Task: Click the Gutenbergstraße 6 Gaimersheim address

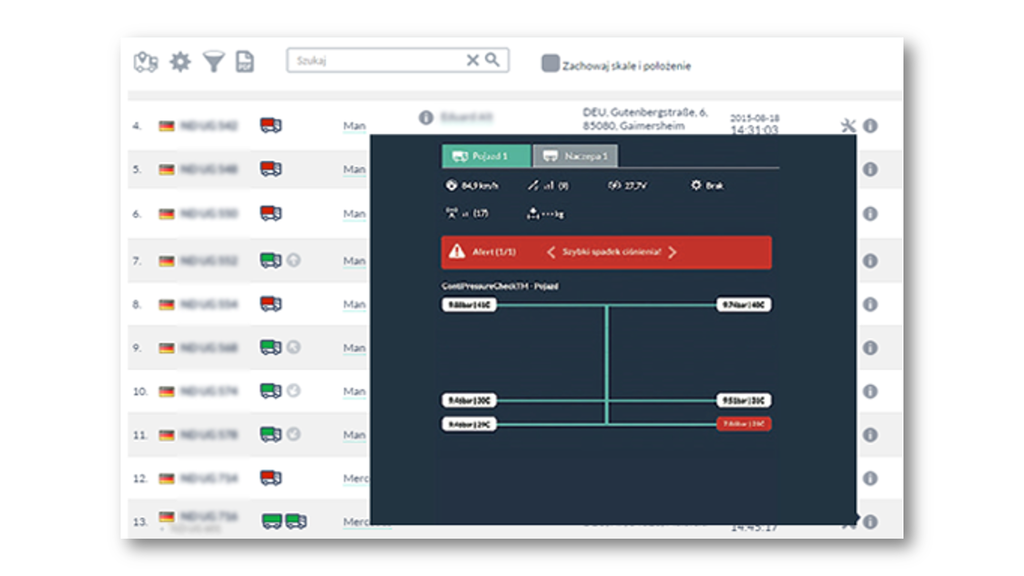Action: pos(645,119)
